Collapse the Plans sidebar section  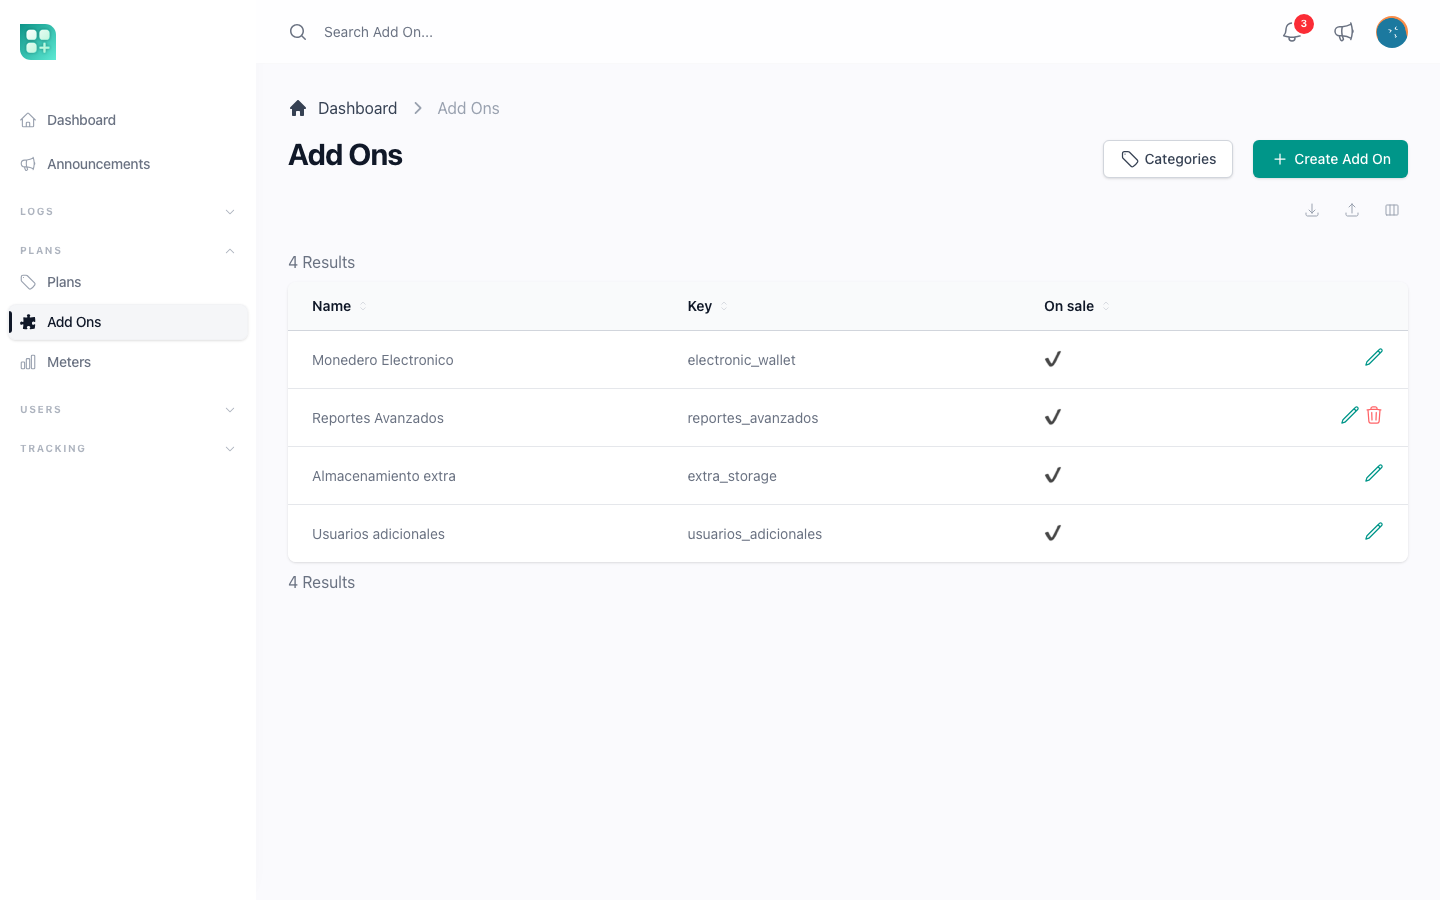[x=128, y=251]
